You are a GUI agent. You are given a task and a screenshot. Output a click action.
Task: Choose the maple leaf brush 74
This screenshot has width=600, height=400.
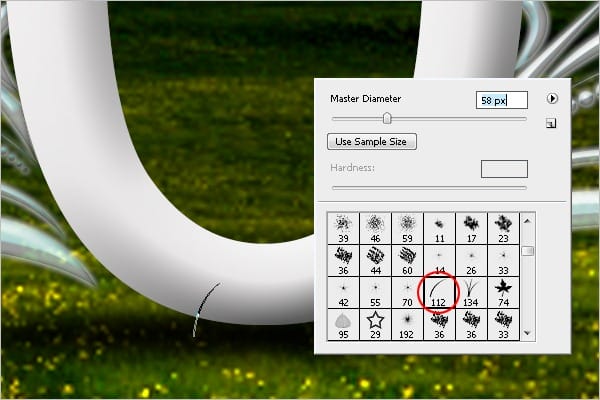point(503,293)
